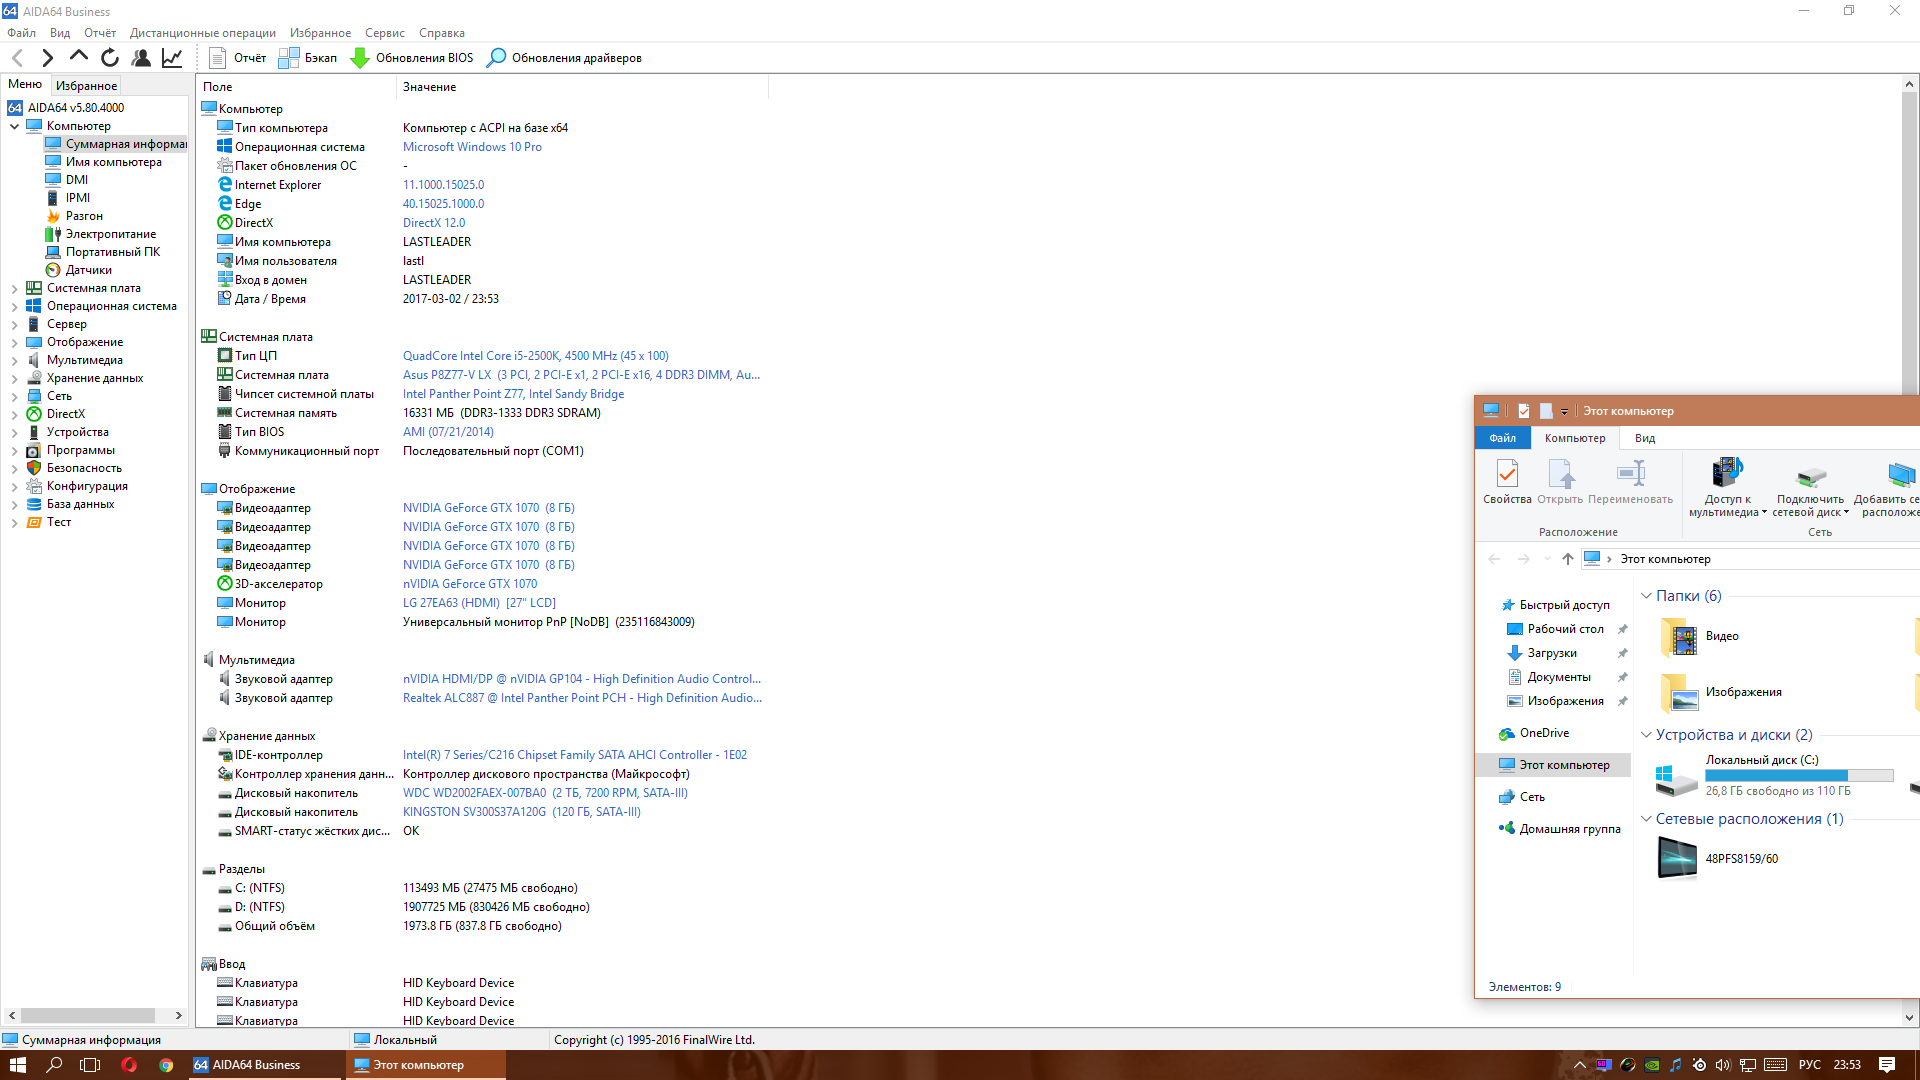
Task: Switch to the Избранное tab
Action: coord(86,86)
